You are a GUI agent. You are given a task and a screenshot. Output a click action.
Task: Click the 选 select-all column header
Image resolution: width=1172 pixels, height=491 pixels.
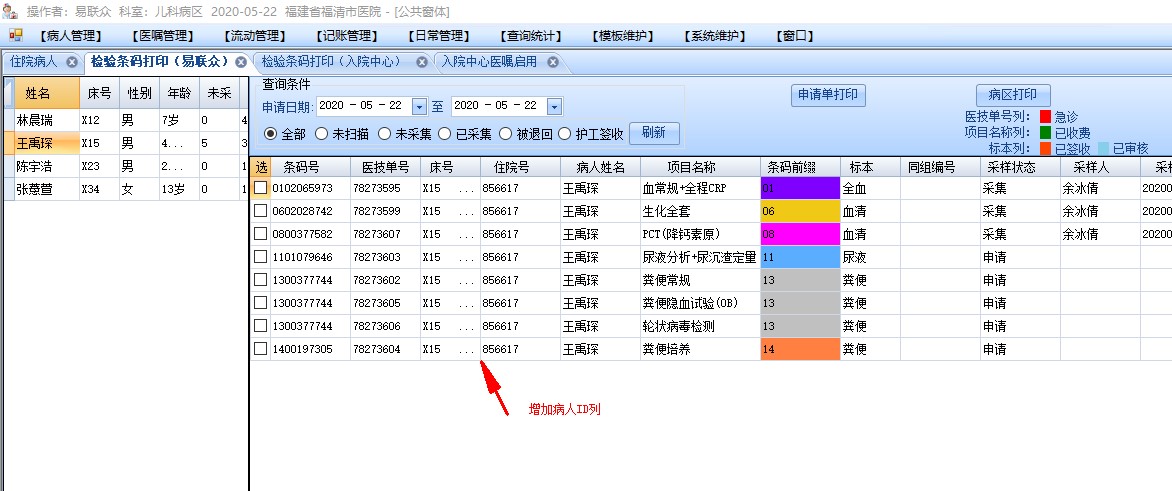(260, 167)
